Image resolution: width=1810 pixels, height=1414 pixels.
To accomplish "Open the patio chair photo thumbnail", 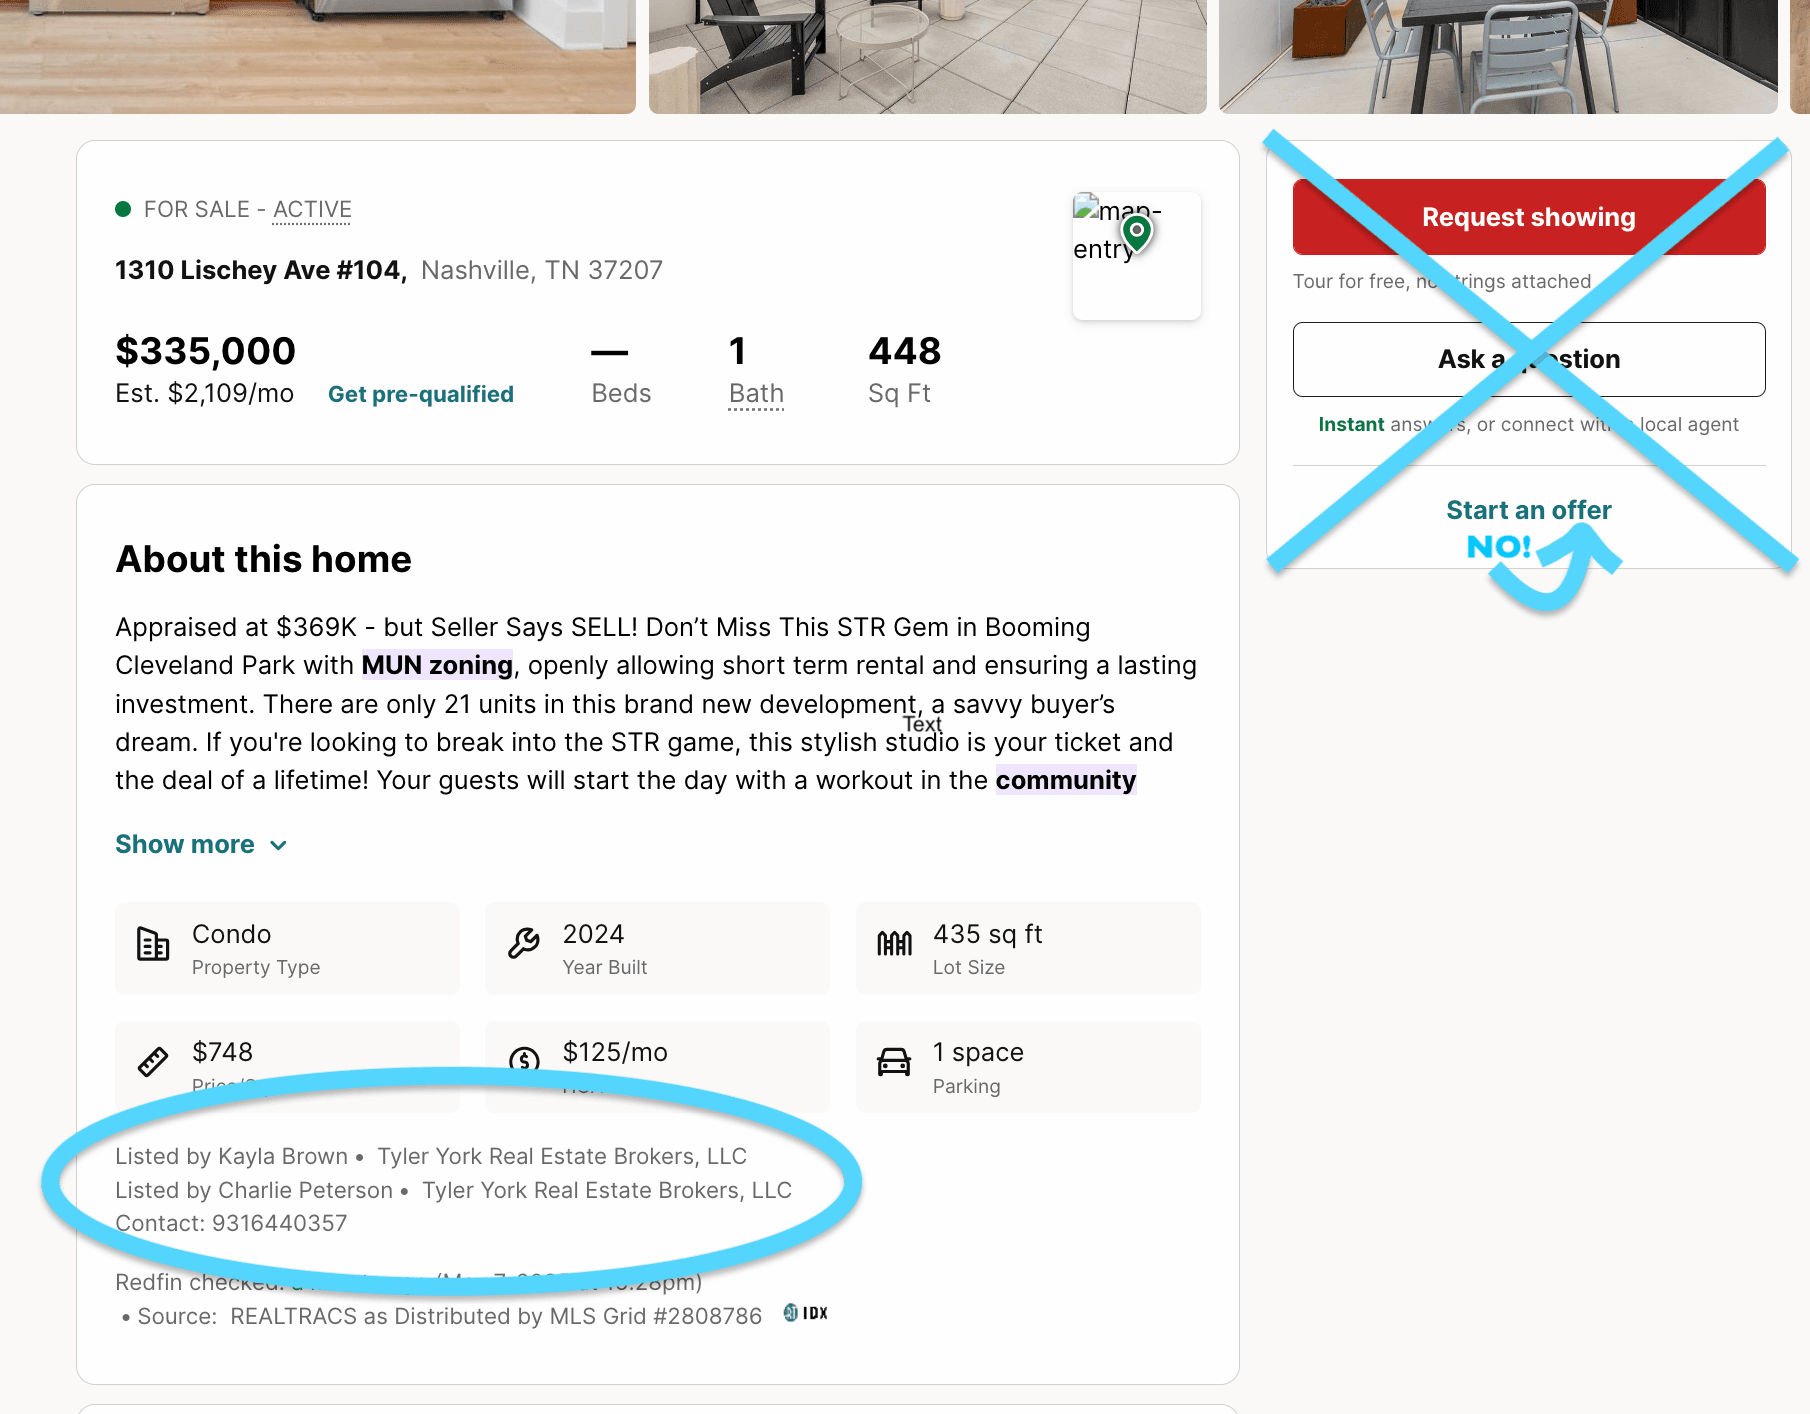I will click(928, 56).
